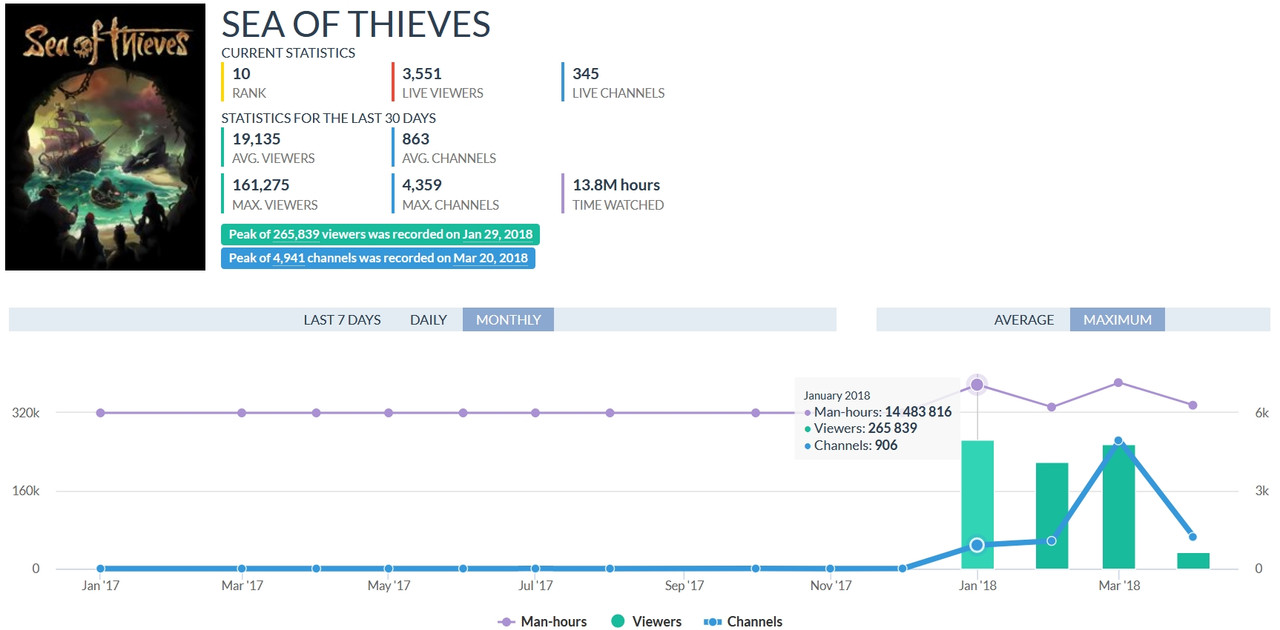Click the 19,135 average viewers value

click(256, 139)
